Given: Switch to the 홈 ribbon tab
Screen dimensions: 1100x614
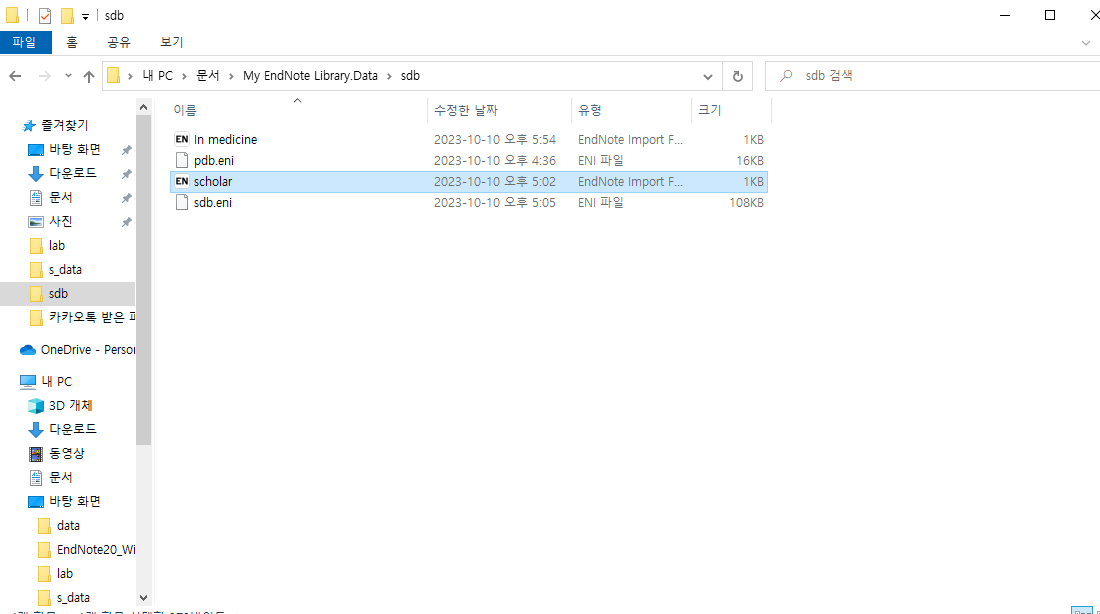Looking at the screenshot, I should [72, 42].
